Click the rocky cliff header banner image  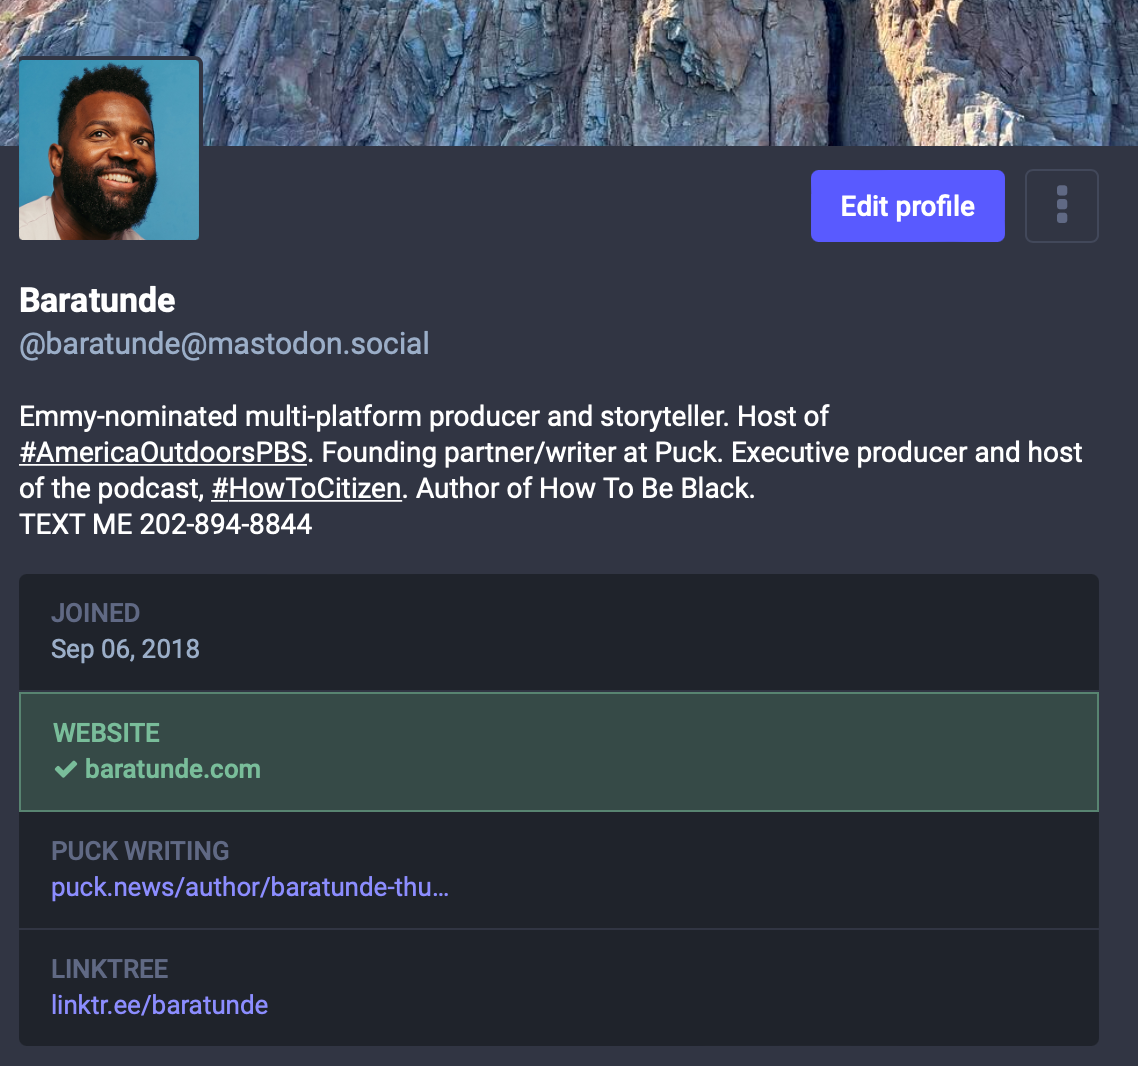pos(660,70)
